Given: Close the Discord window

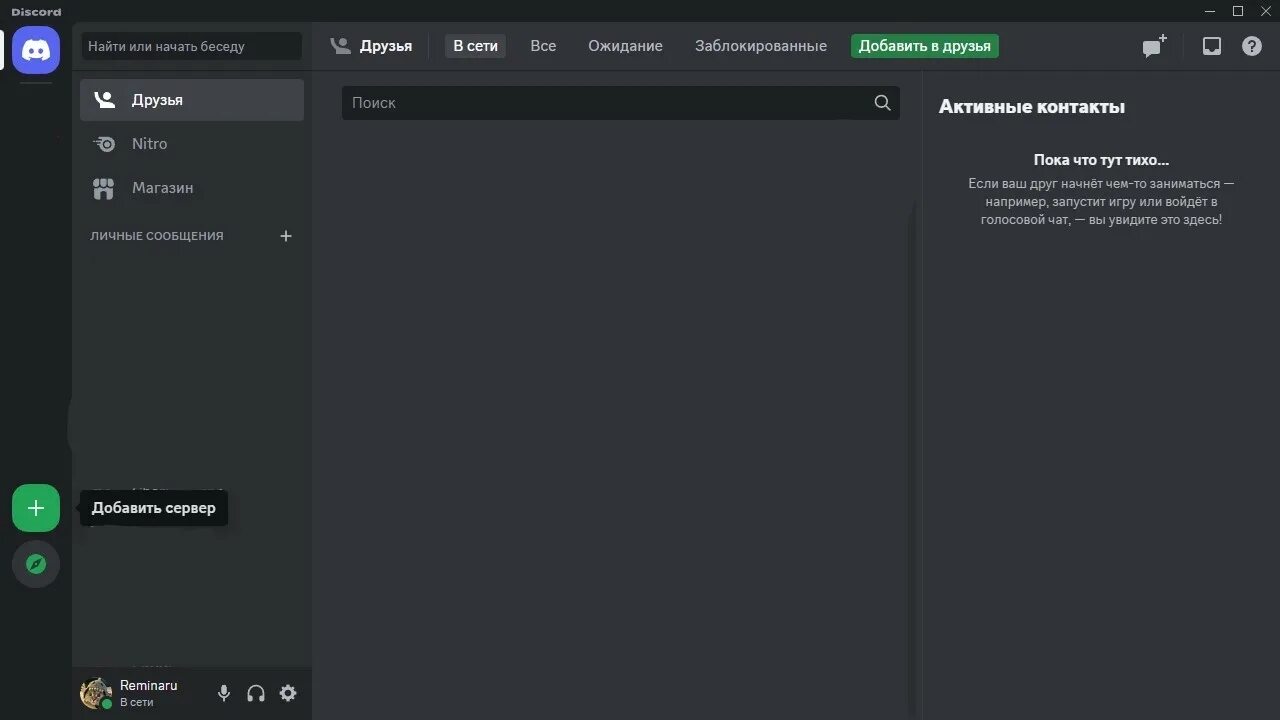Looking at the screenshot, I should coord(1266,11).
